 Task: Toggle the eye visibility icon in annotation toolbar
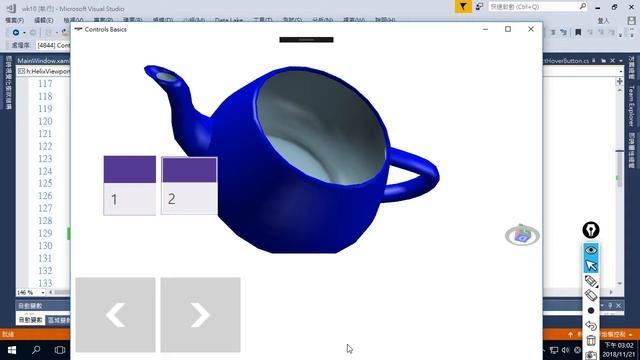point(591,250)
